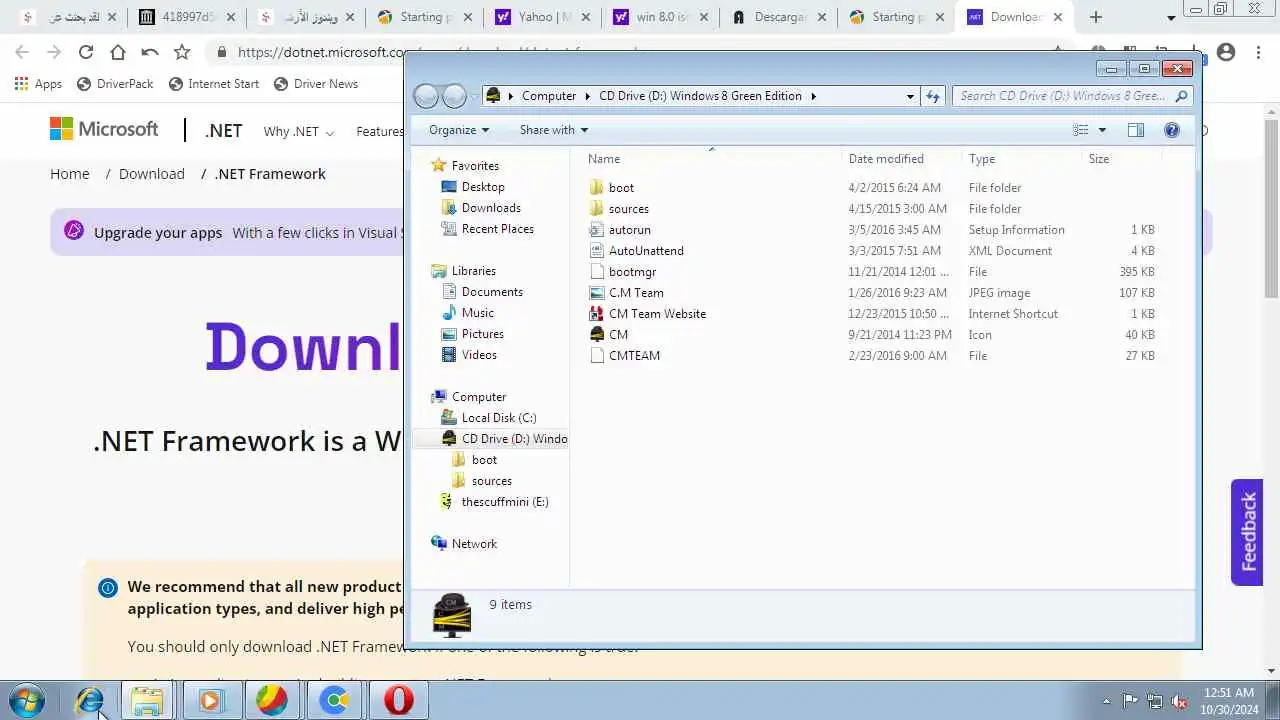Click the Explorer forward navigation button
This screenshot has height=720, width=1280.
coord(454,96)
